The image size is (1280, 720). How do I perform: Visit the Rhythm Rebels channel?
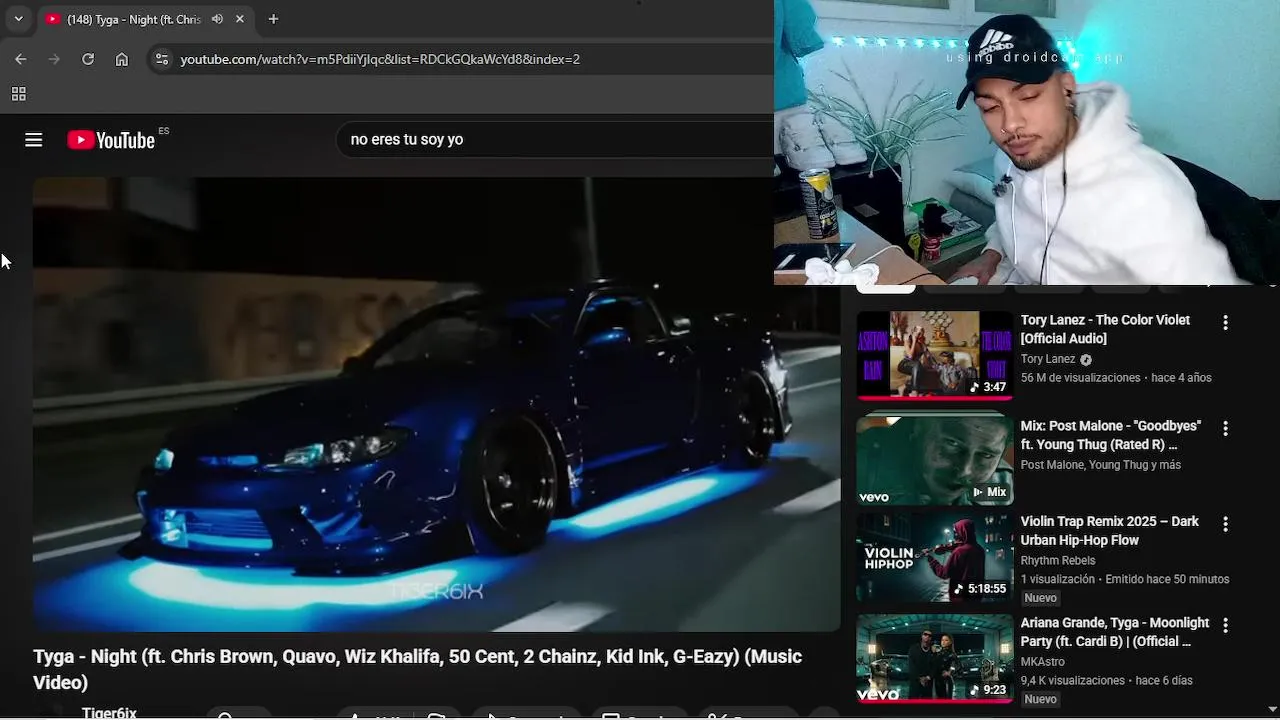pyautogui.click(x=1057, y=561)
